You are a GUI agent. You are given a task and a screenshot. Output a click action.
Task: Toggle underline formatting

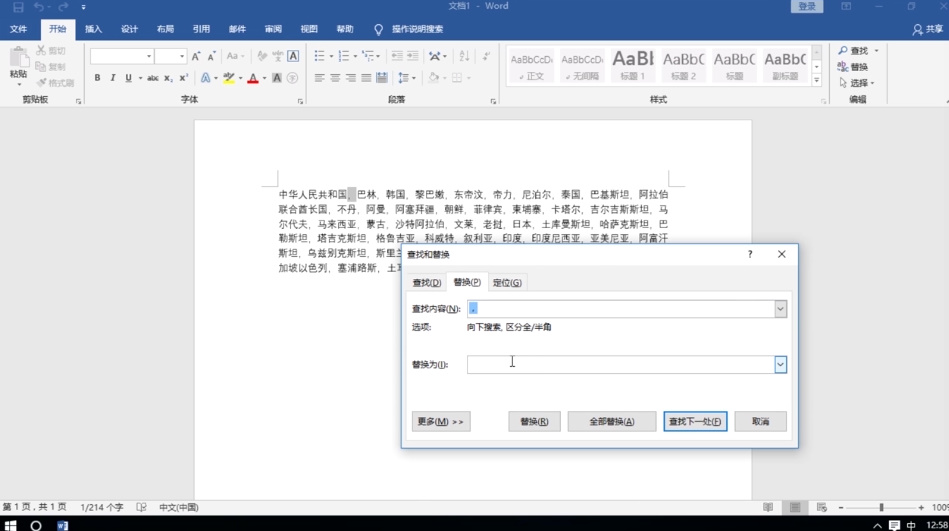coord(128,78)
